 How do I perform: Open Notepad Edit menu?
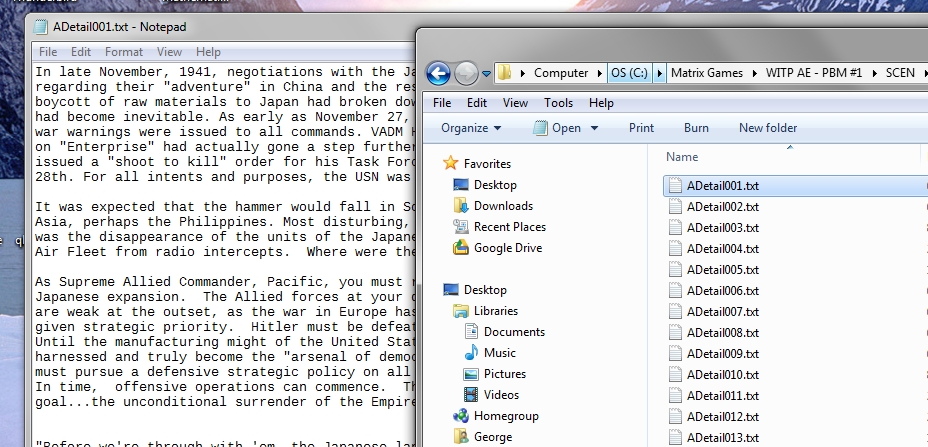click(x=80, y=52)
